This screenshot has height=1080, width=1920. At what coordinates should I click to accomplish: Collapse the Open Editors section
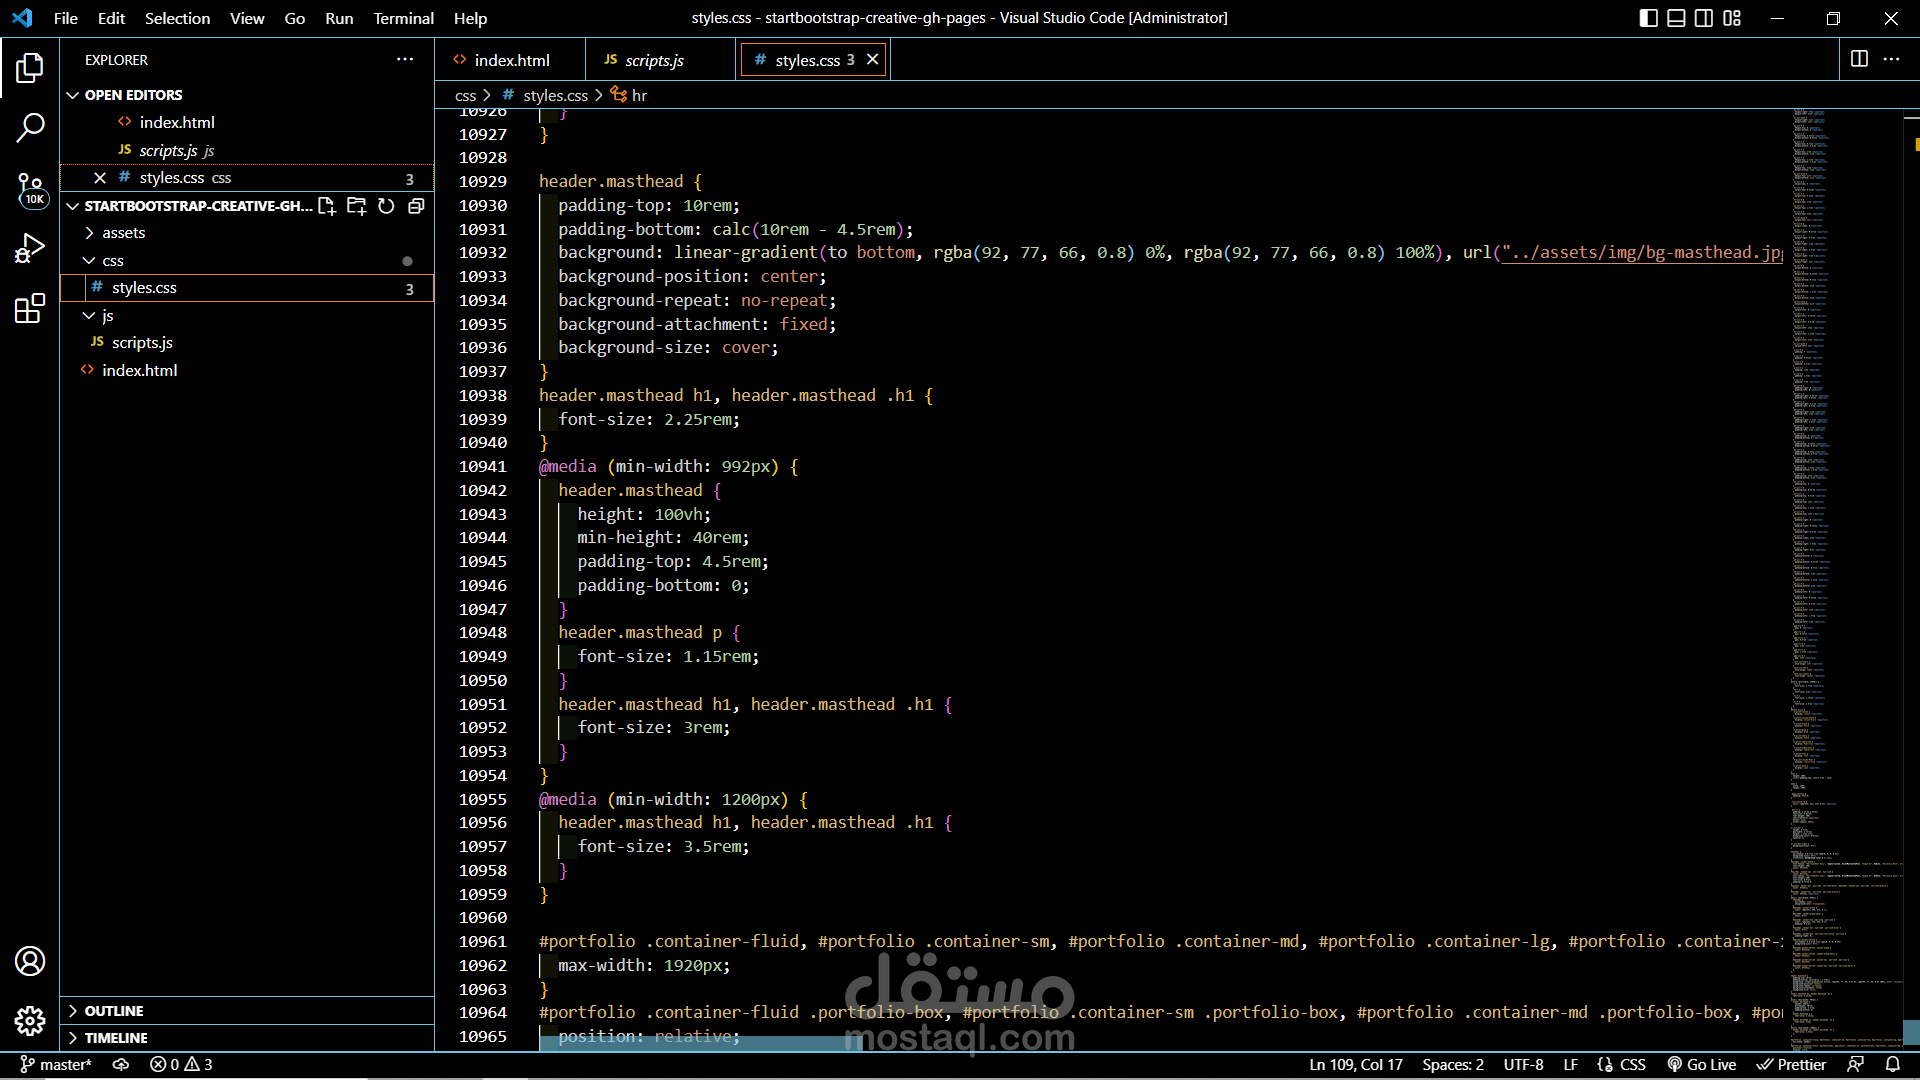pos(247,95)
